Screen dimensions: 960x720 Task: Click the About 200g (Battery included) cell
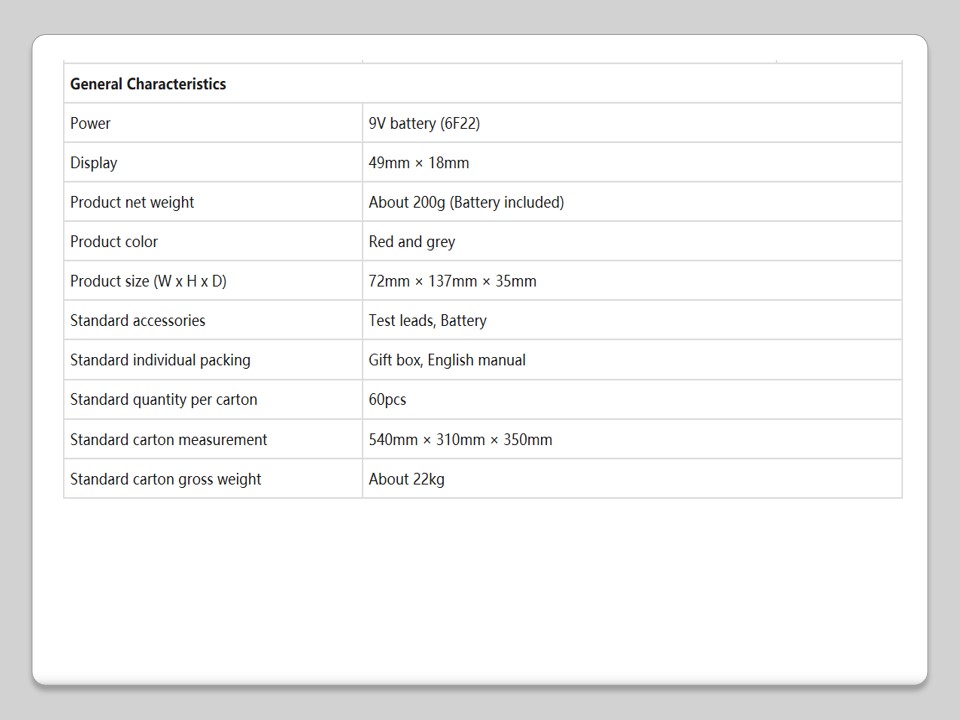[466, 203]
